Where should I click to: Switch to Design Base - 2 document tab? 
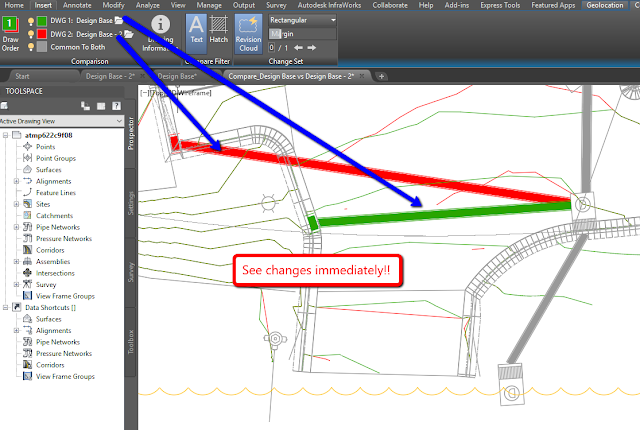pyautogui.click(x=110, y=76)
